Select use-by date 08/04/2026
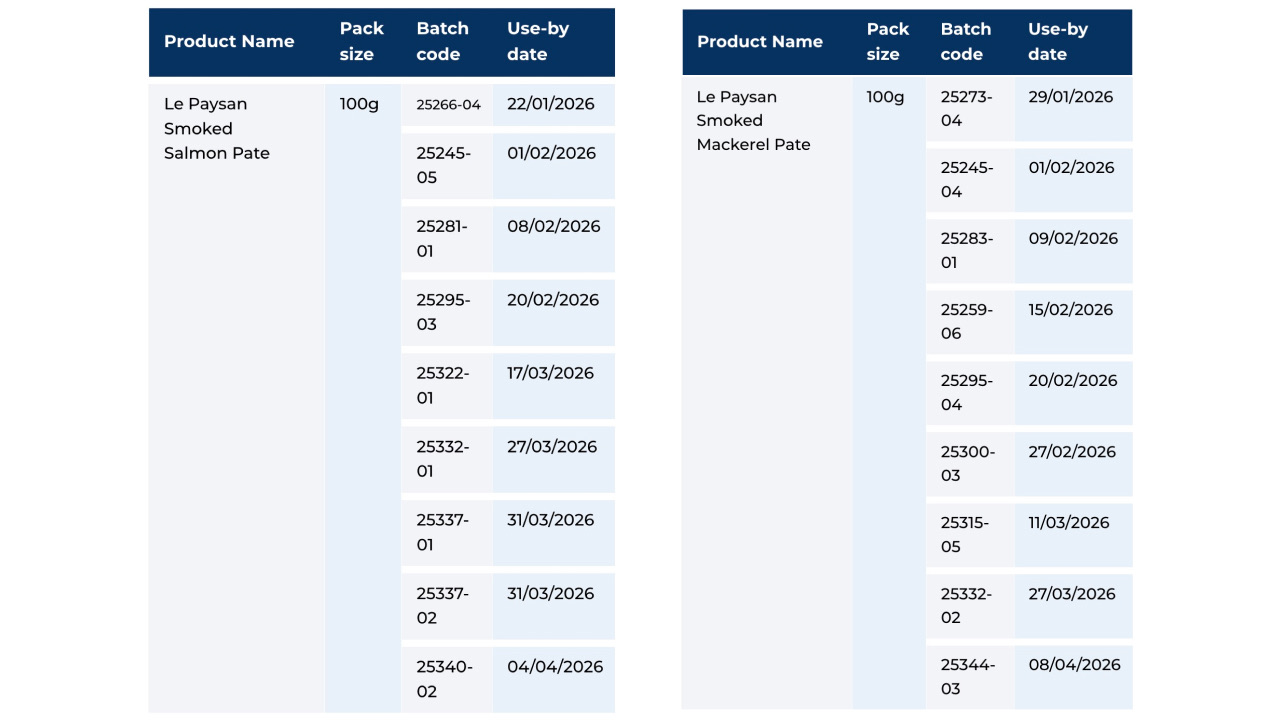 (1075, 665)
